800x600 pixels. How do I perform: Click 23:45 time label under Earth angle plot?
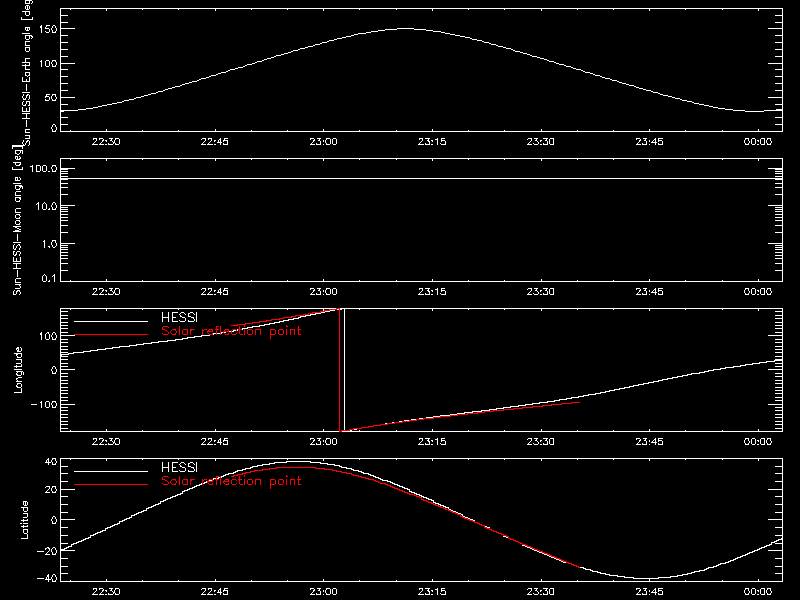click(649, 142)
